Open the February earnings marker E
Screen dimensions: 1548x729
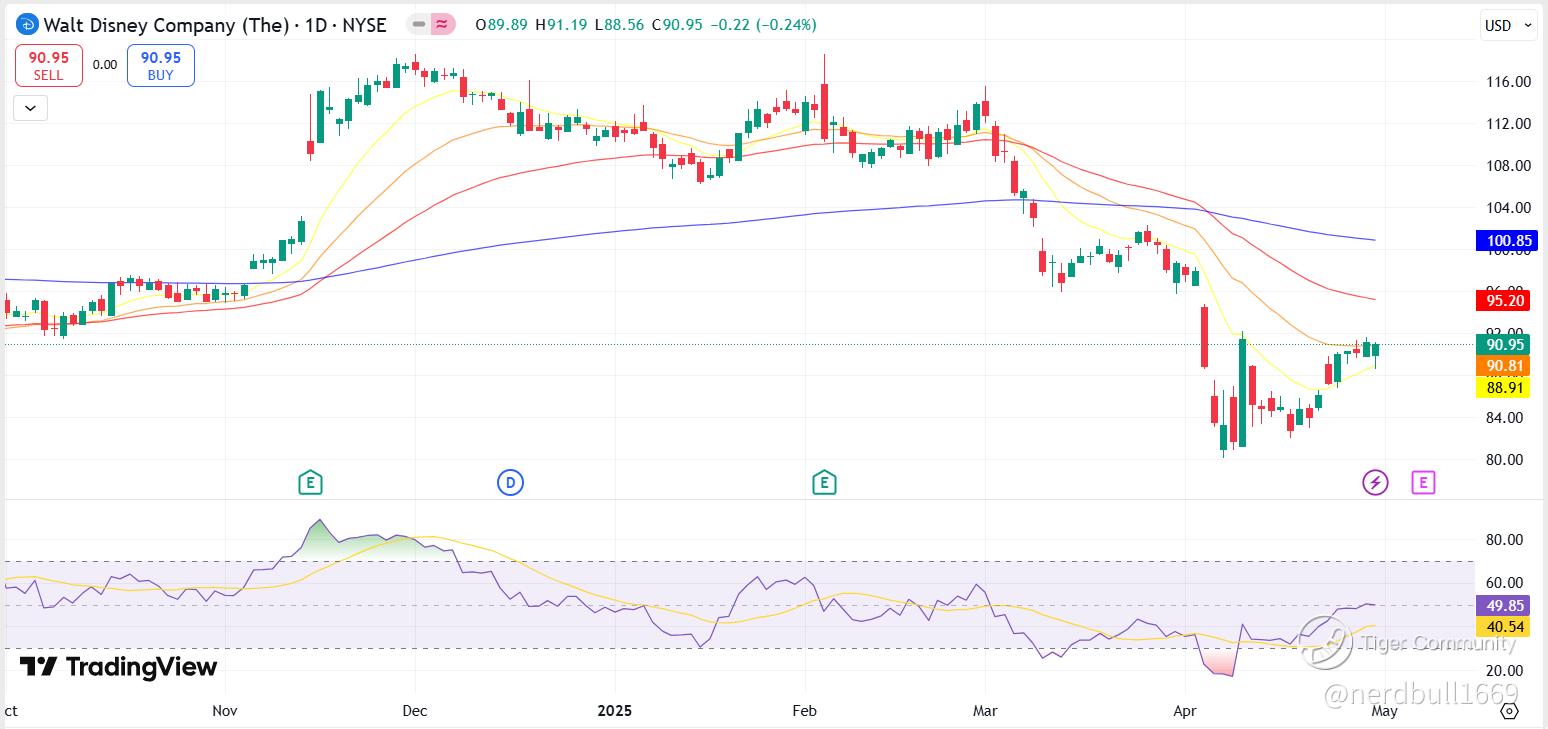pos(824,483)
